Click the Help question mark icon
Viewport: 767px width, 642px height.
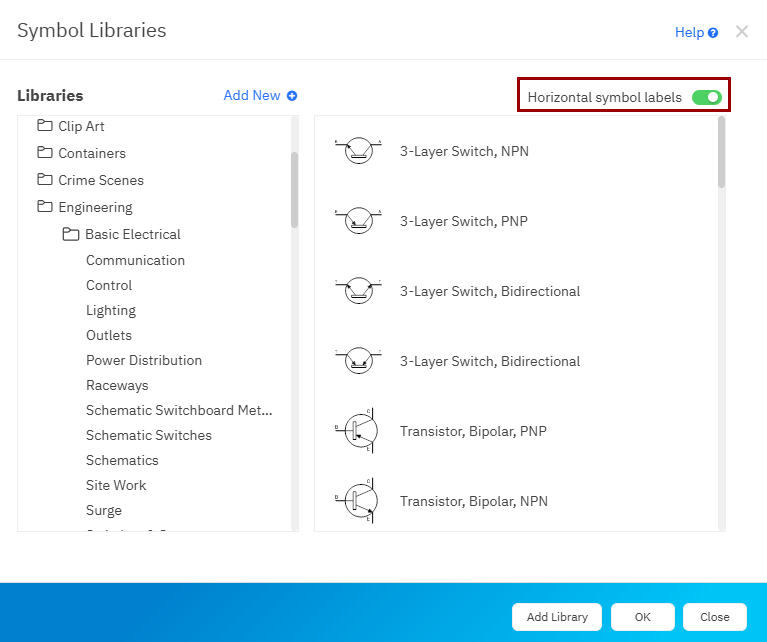[713, 33]
